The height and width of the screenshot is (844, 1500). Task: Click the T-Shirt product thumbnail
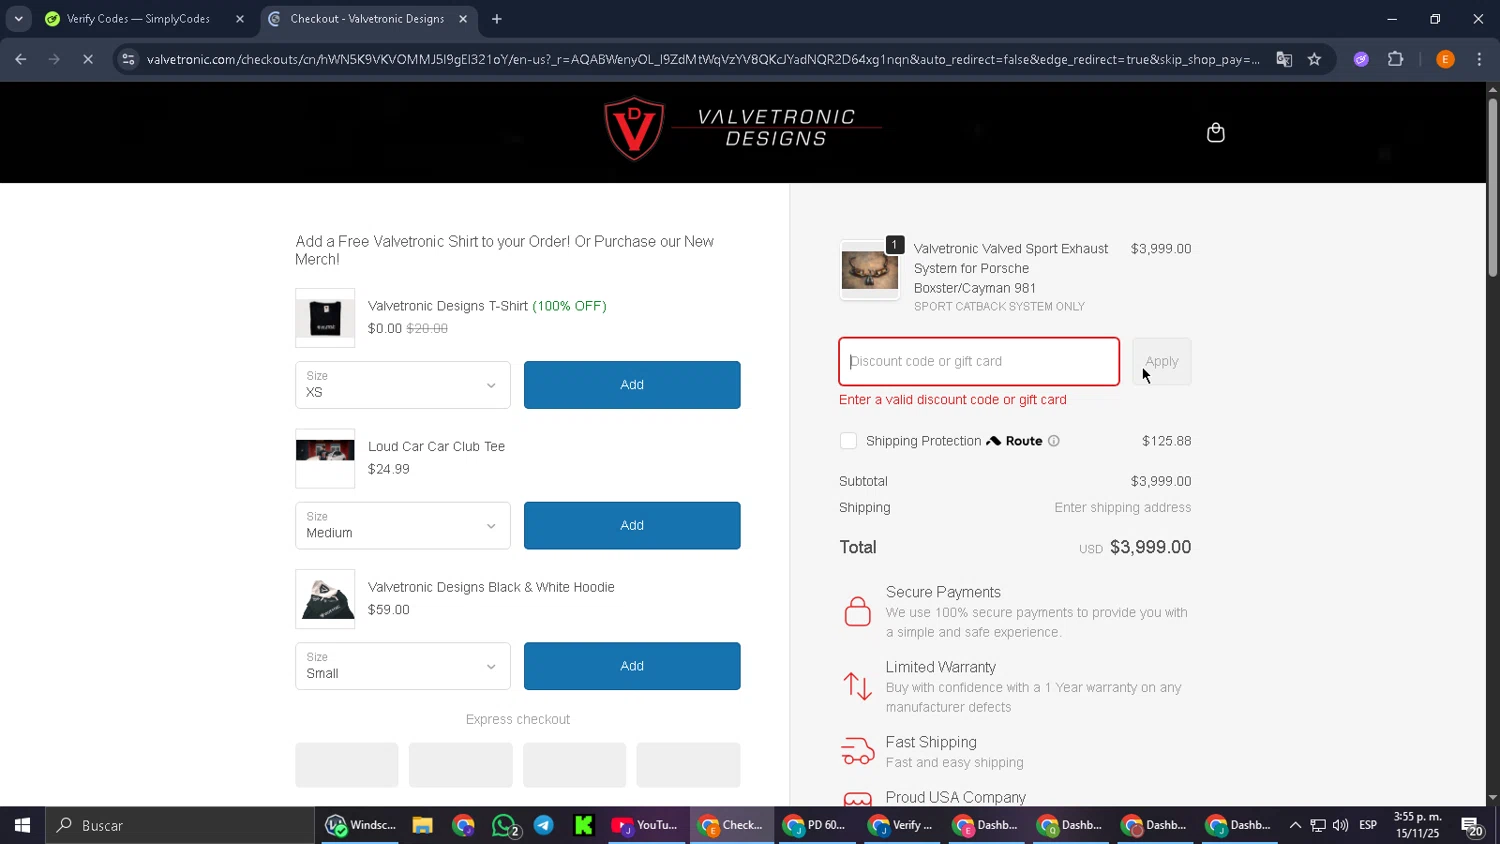(x=325, y=318)
